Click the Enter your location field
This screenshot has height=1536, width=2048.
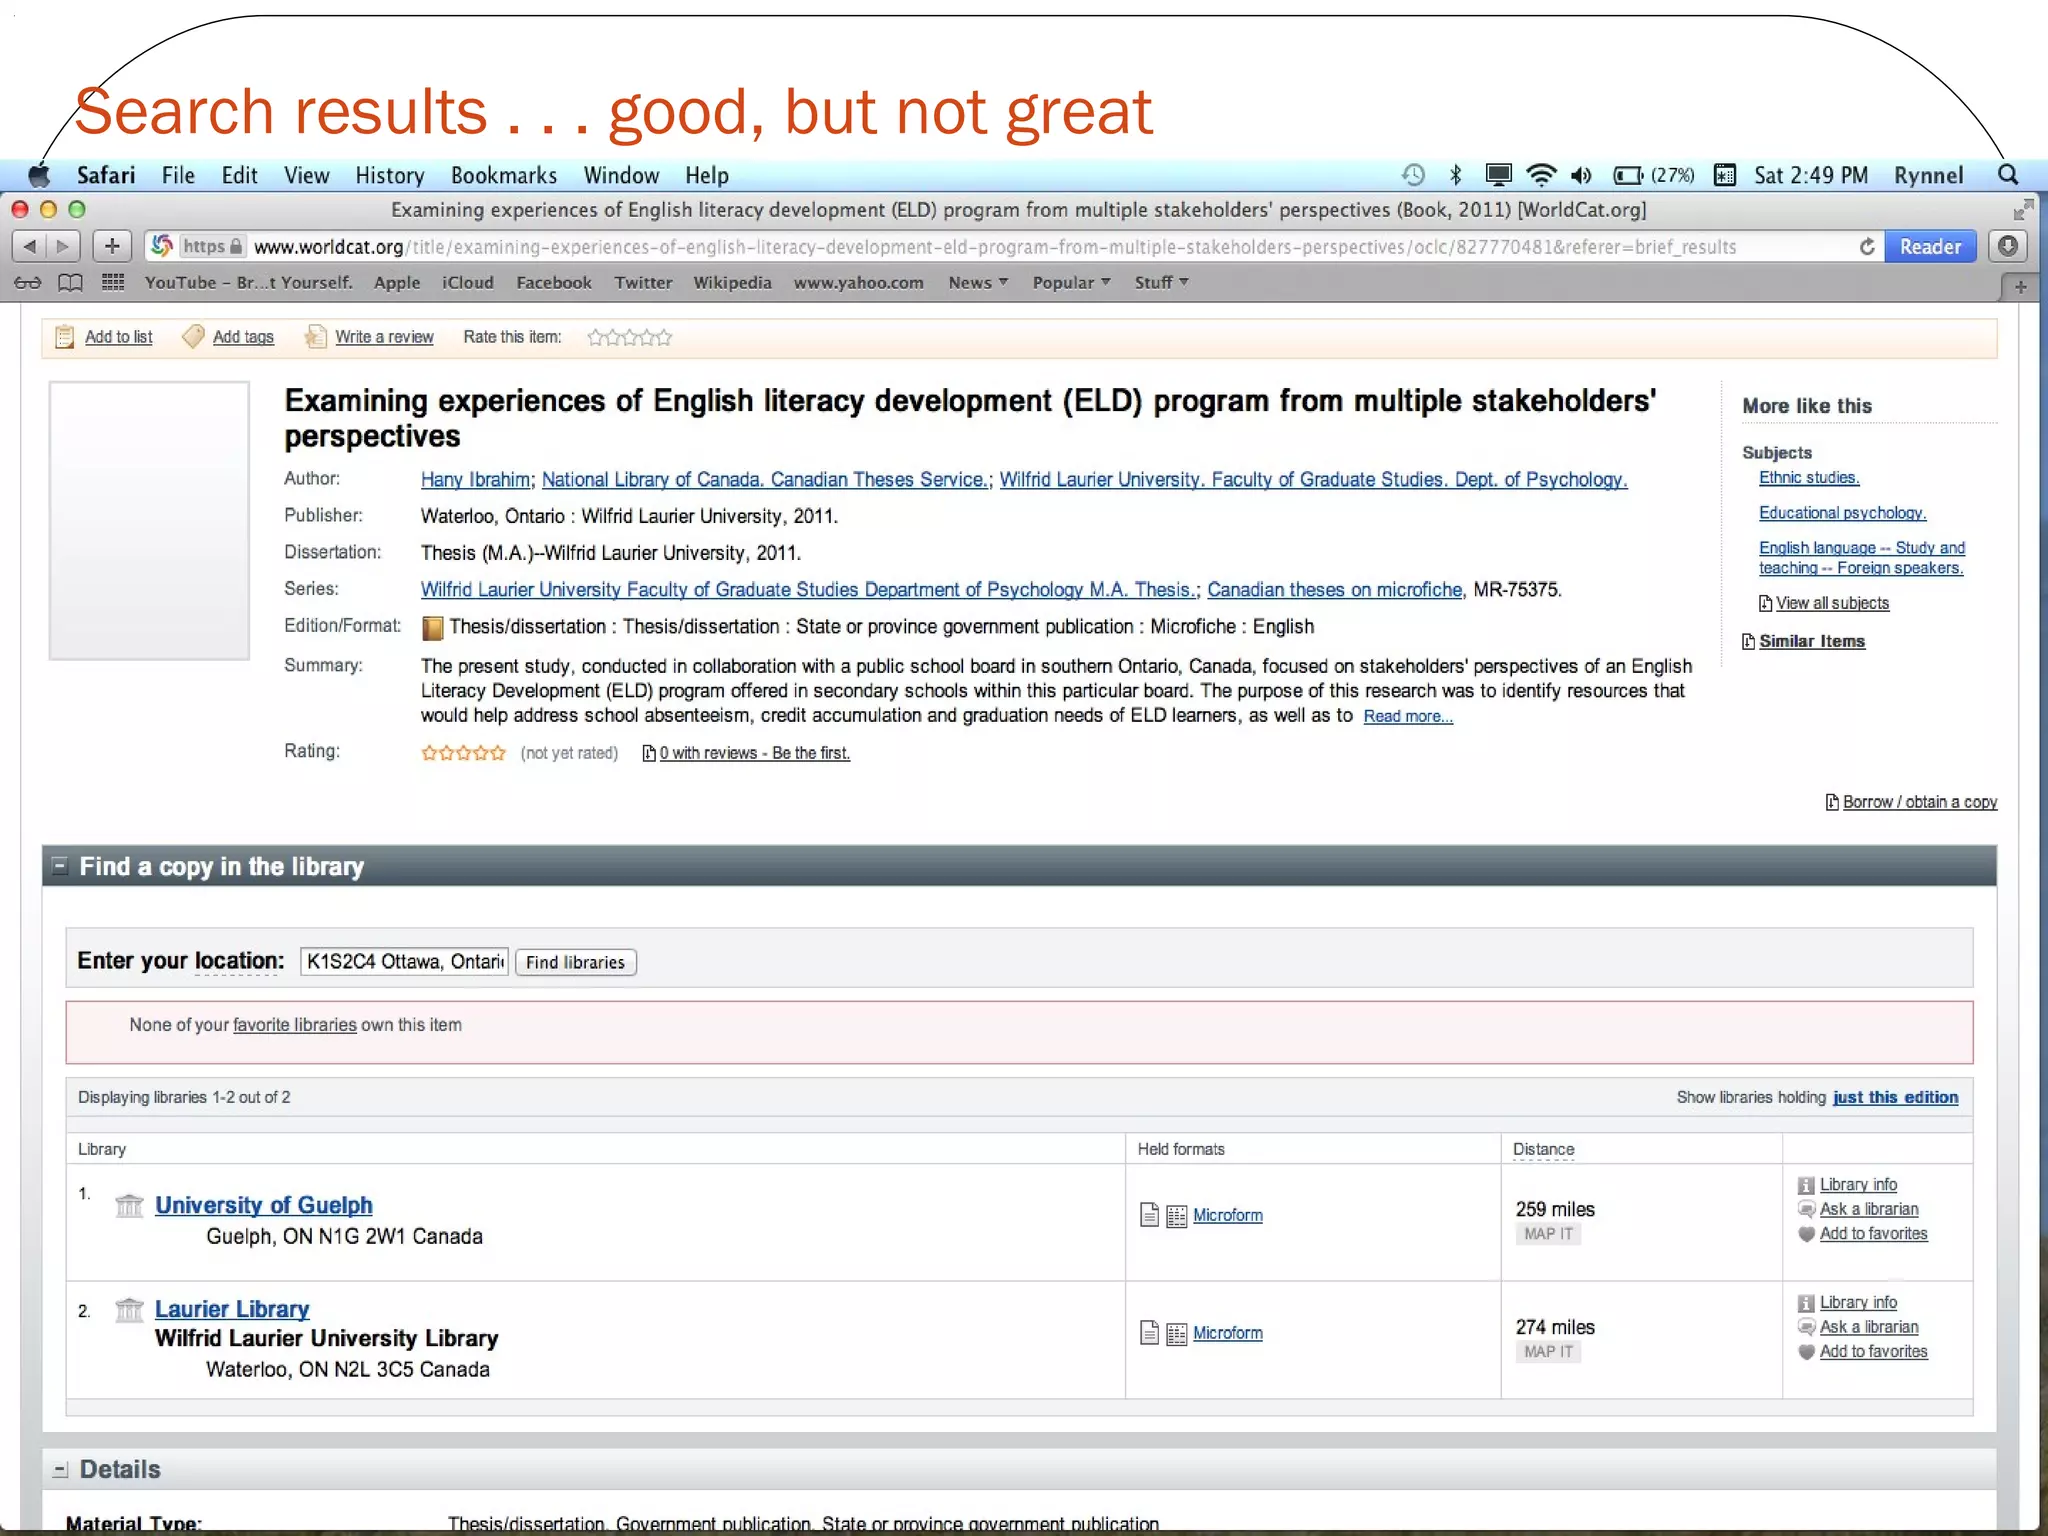coord(404,961)
